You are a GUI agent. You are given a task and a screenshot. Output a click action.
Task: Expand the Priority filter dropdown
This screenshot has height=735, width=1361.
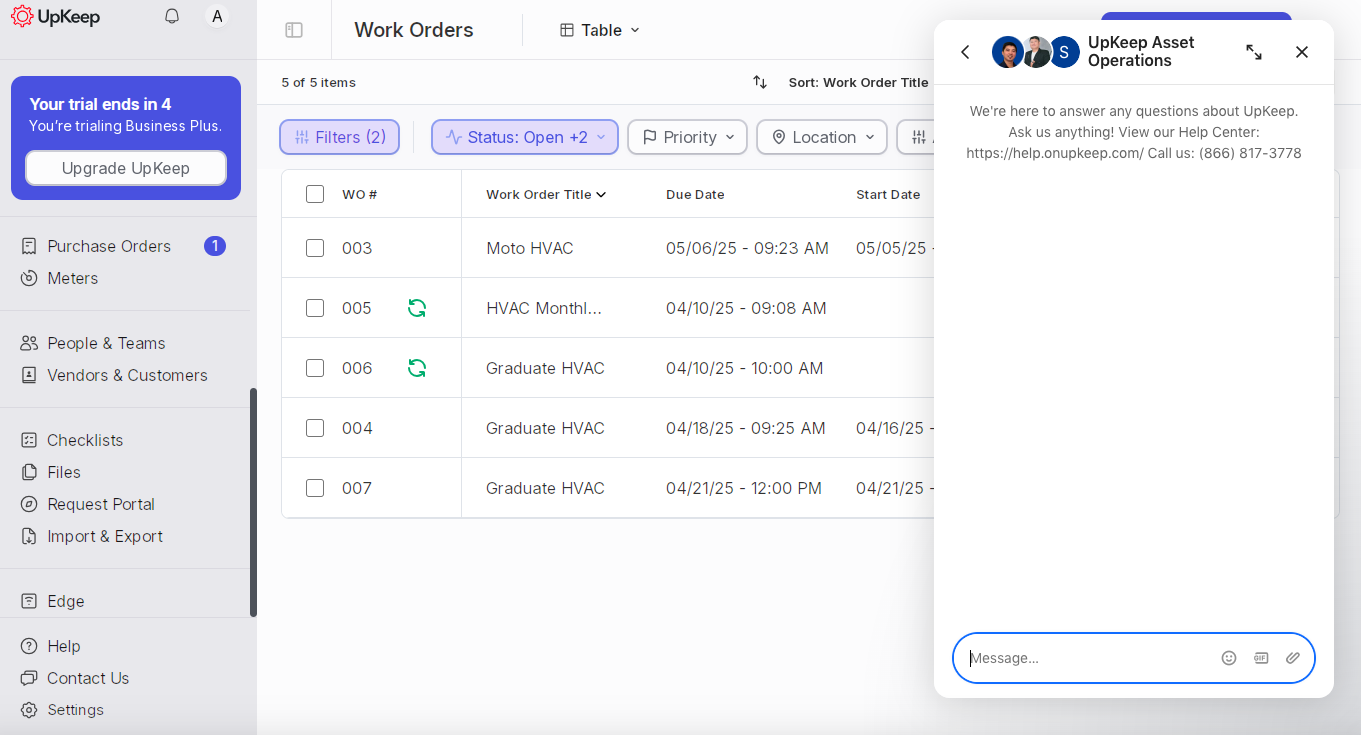click(x=687, y=137)
